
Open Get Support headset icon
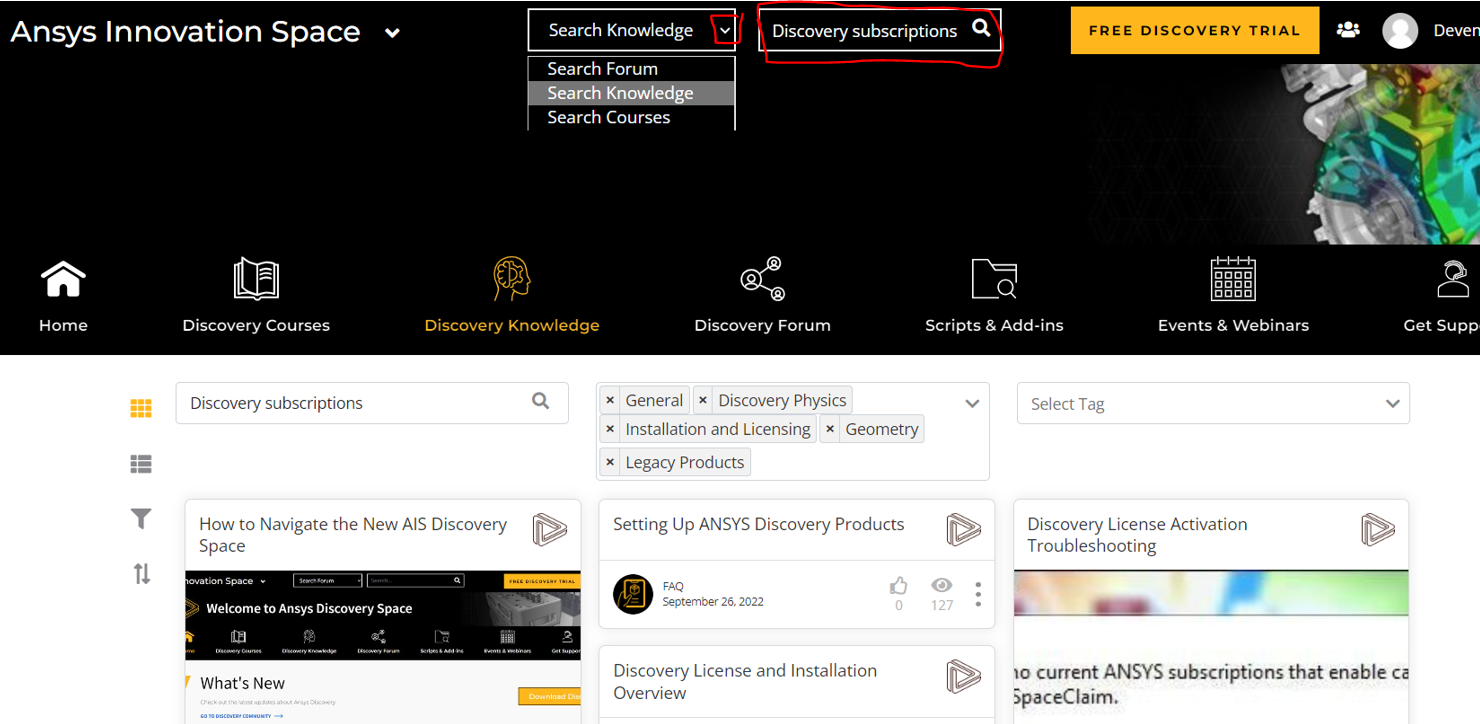[x=1453, y=279]
